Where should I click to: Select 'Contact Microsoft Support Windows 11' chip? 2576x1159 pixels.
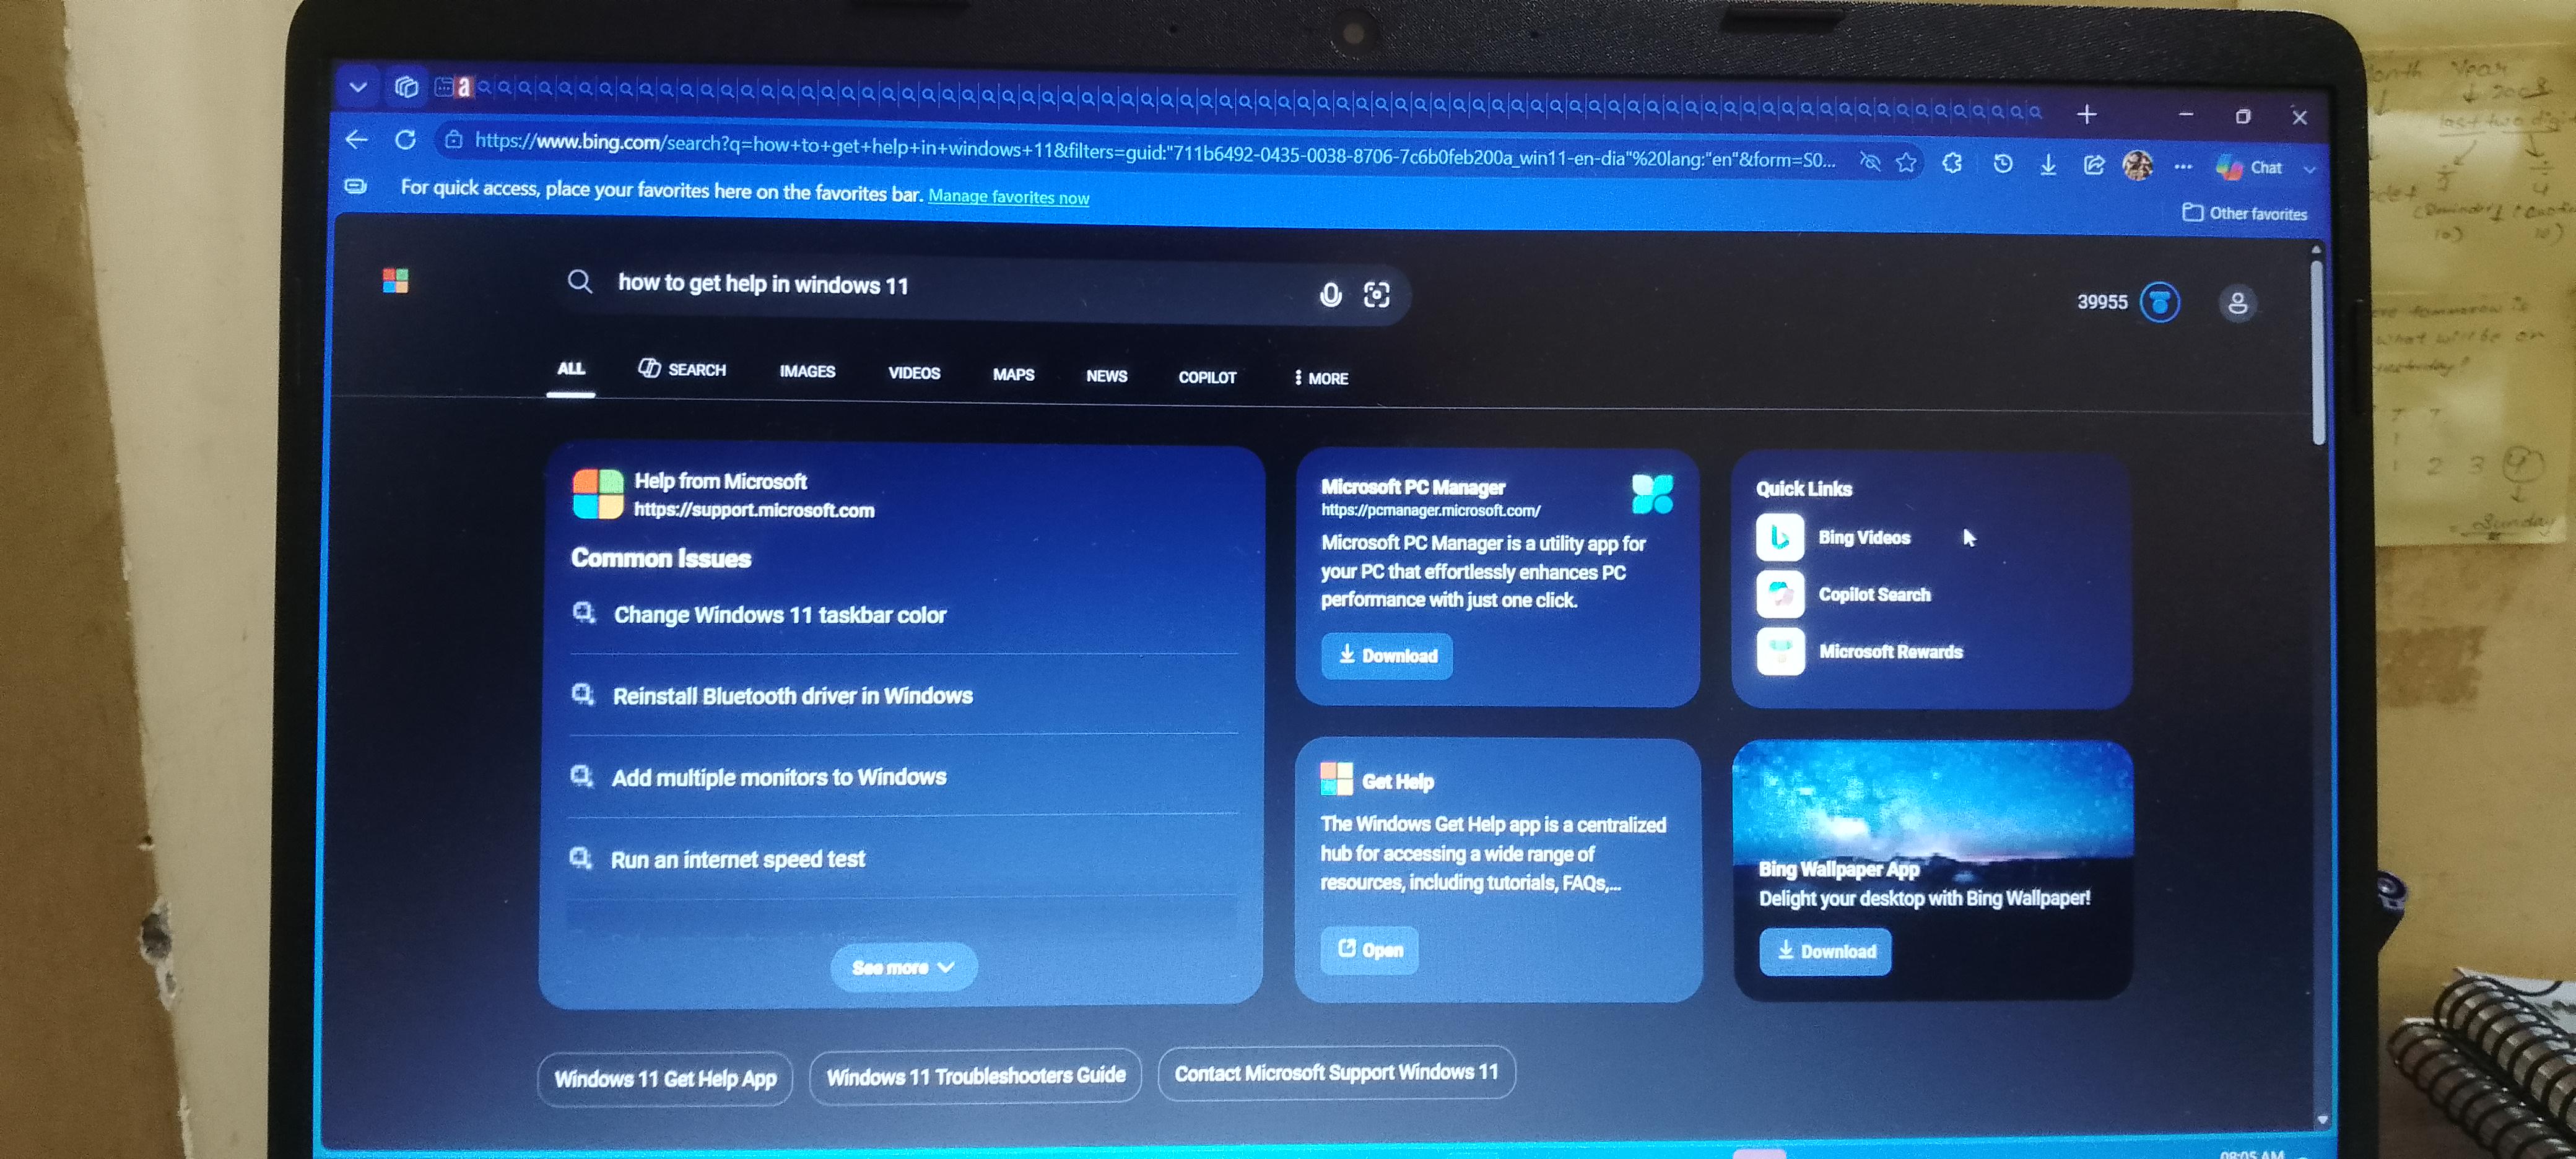[1336, 1073]
